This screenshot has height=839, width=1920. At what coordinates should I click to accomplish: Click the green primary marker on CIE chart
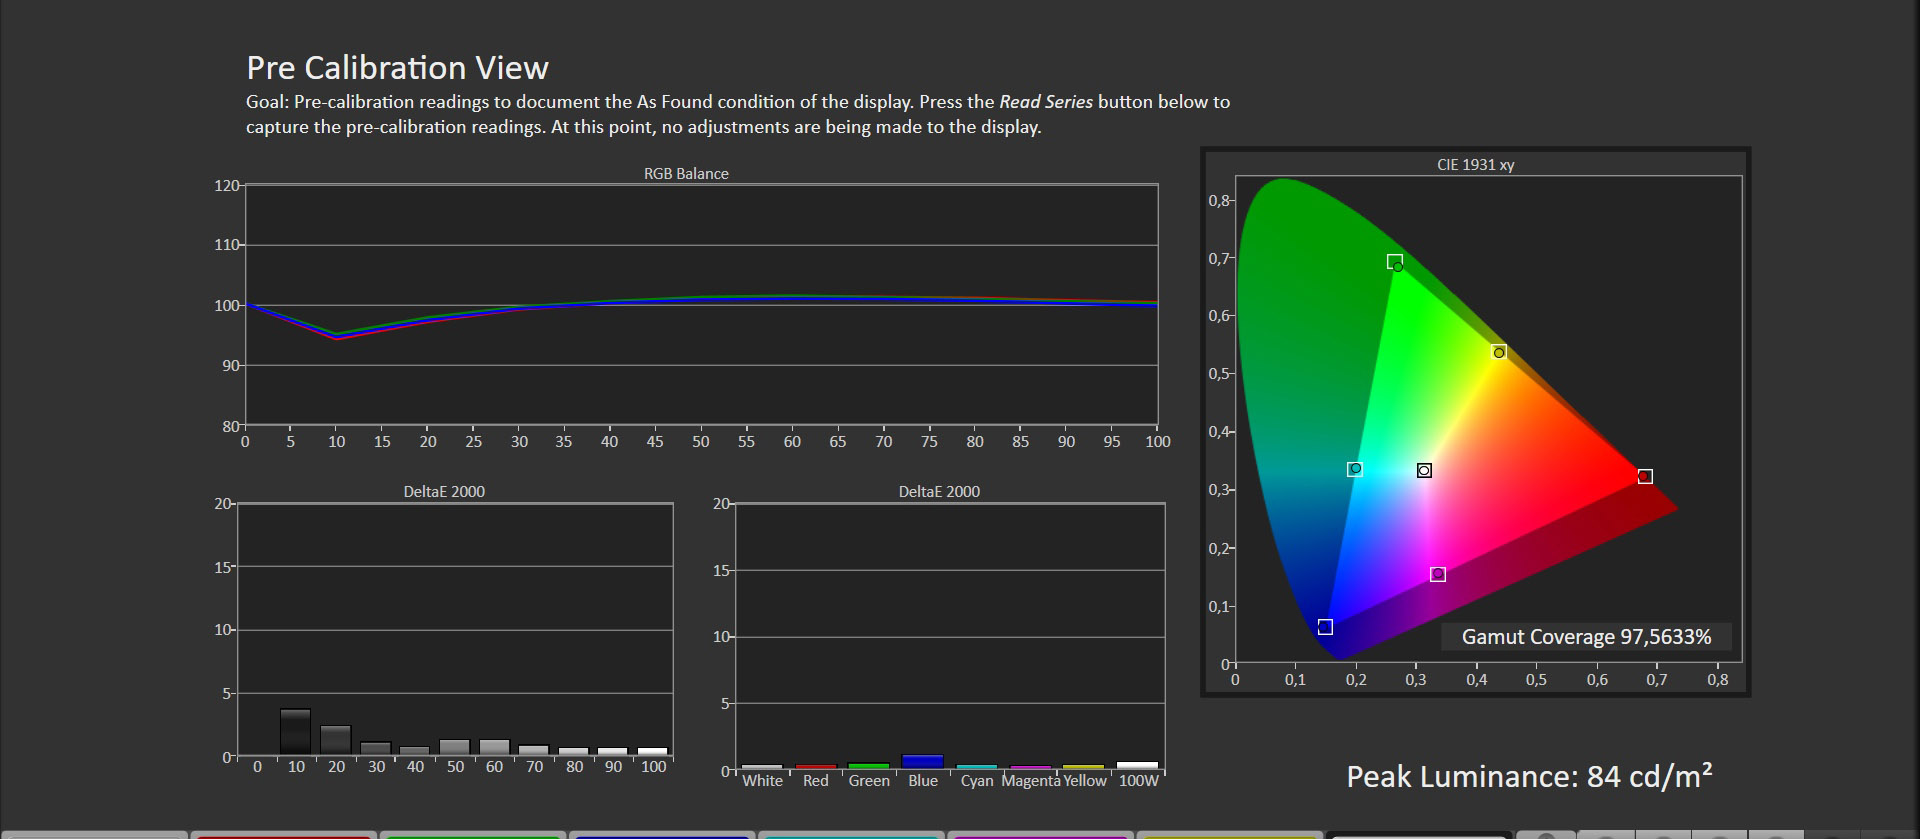point(1395,262)
